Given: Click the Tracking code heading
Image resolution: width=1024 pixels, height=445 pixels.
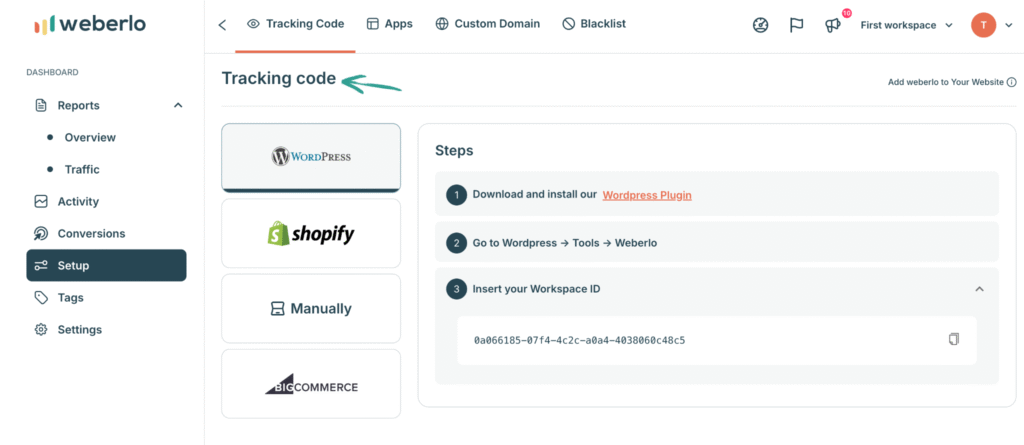Looking at the screenshot, I should point(279,78).
